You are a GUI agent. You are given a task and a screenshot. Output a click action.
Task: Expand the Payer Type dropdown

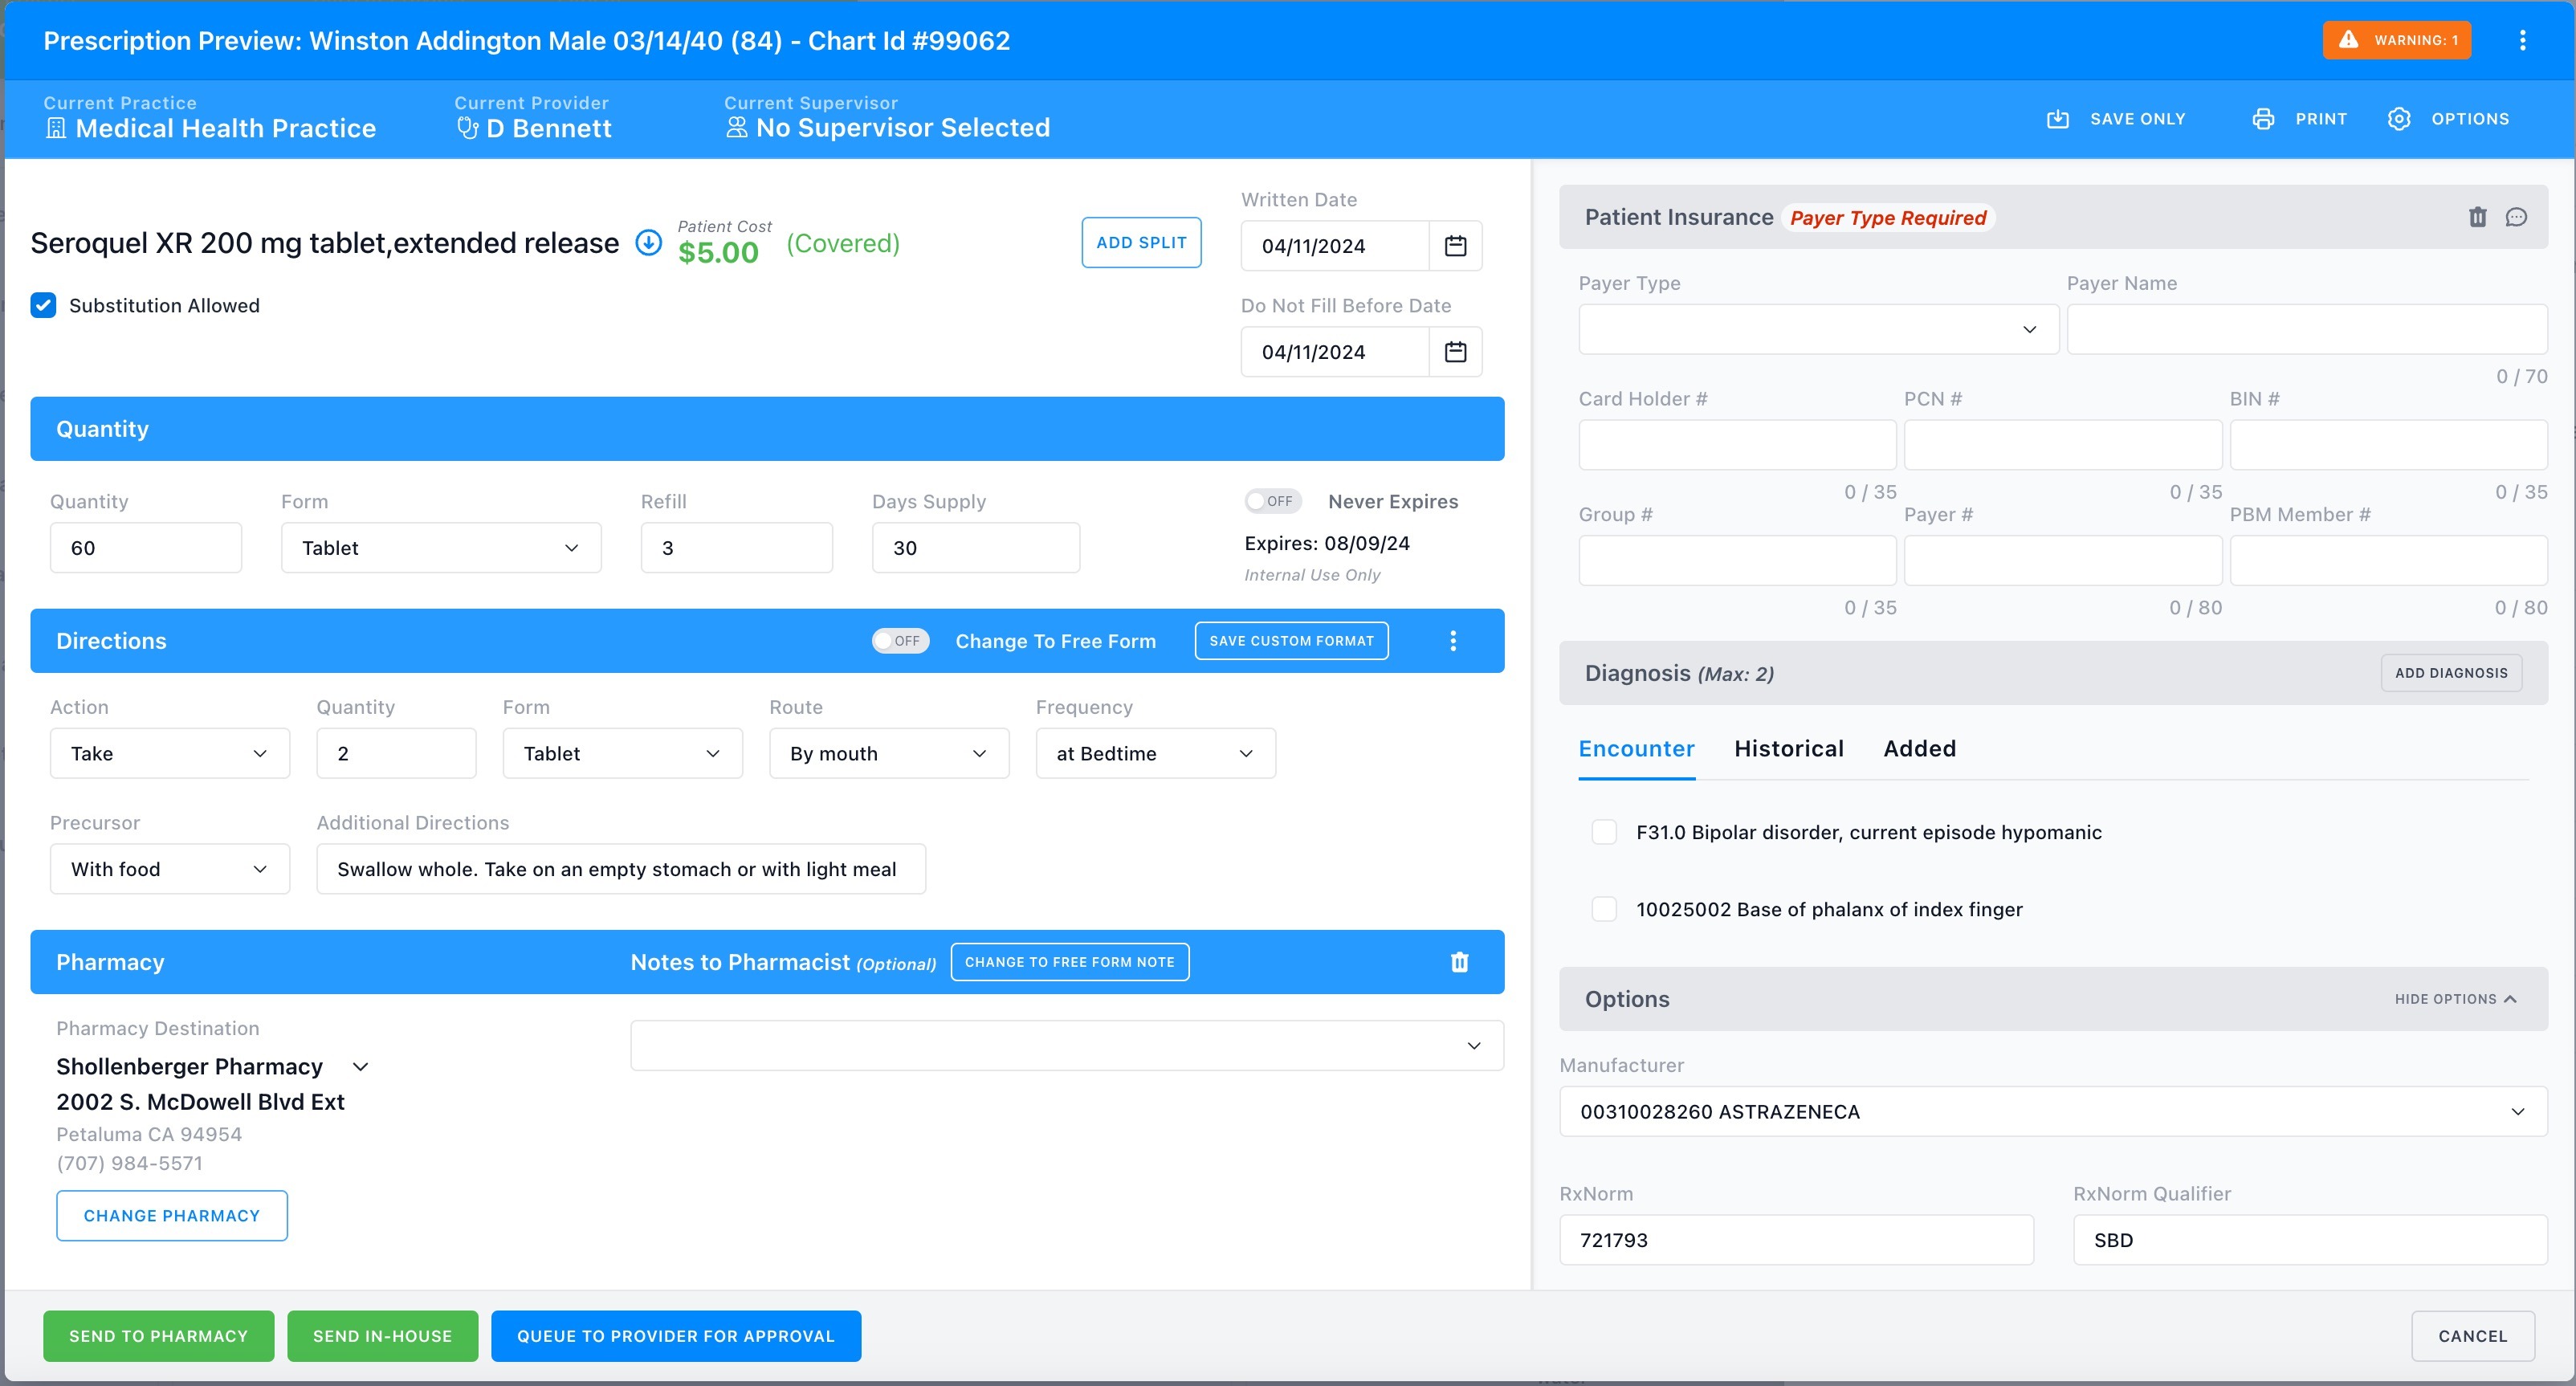pos(1818,329)
